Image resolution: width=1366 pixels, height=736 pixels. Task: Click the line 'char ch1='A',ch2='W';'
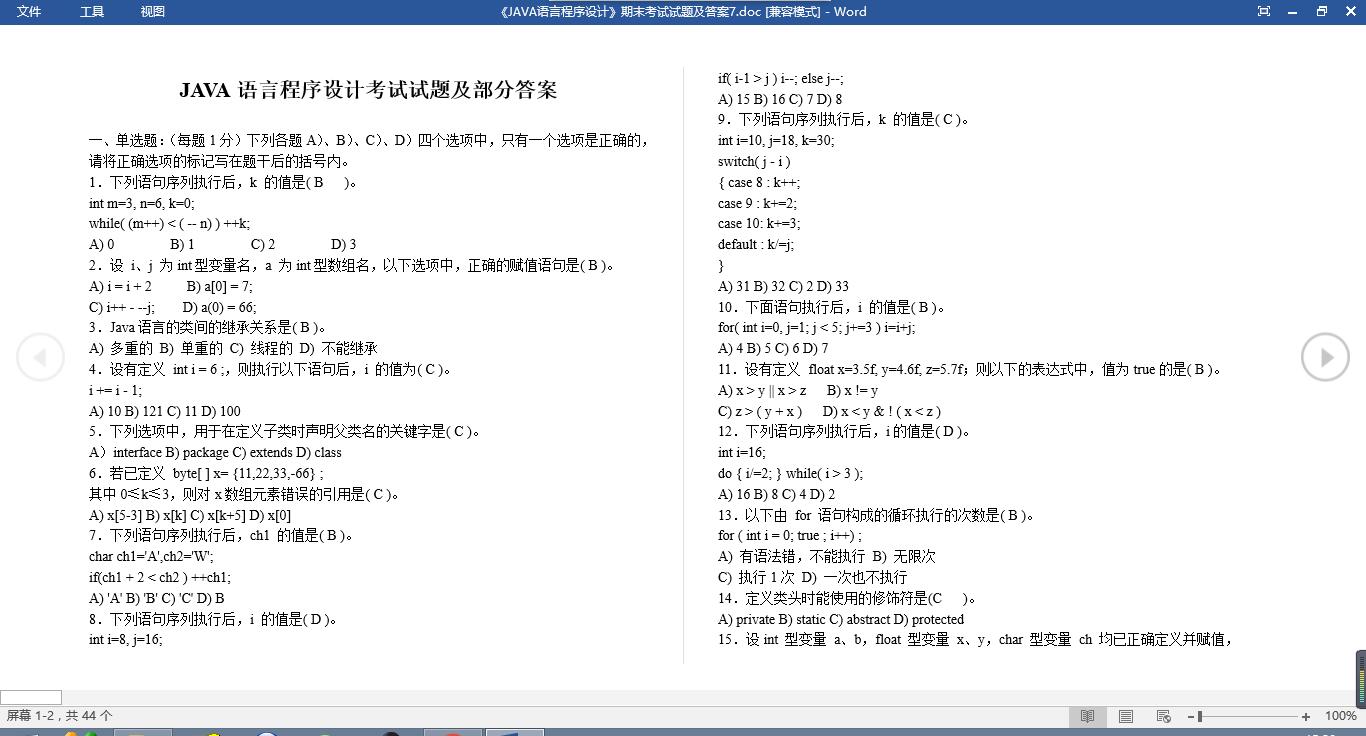click(x=151, y=556)
